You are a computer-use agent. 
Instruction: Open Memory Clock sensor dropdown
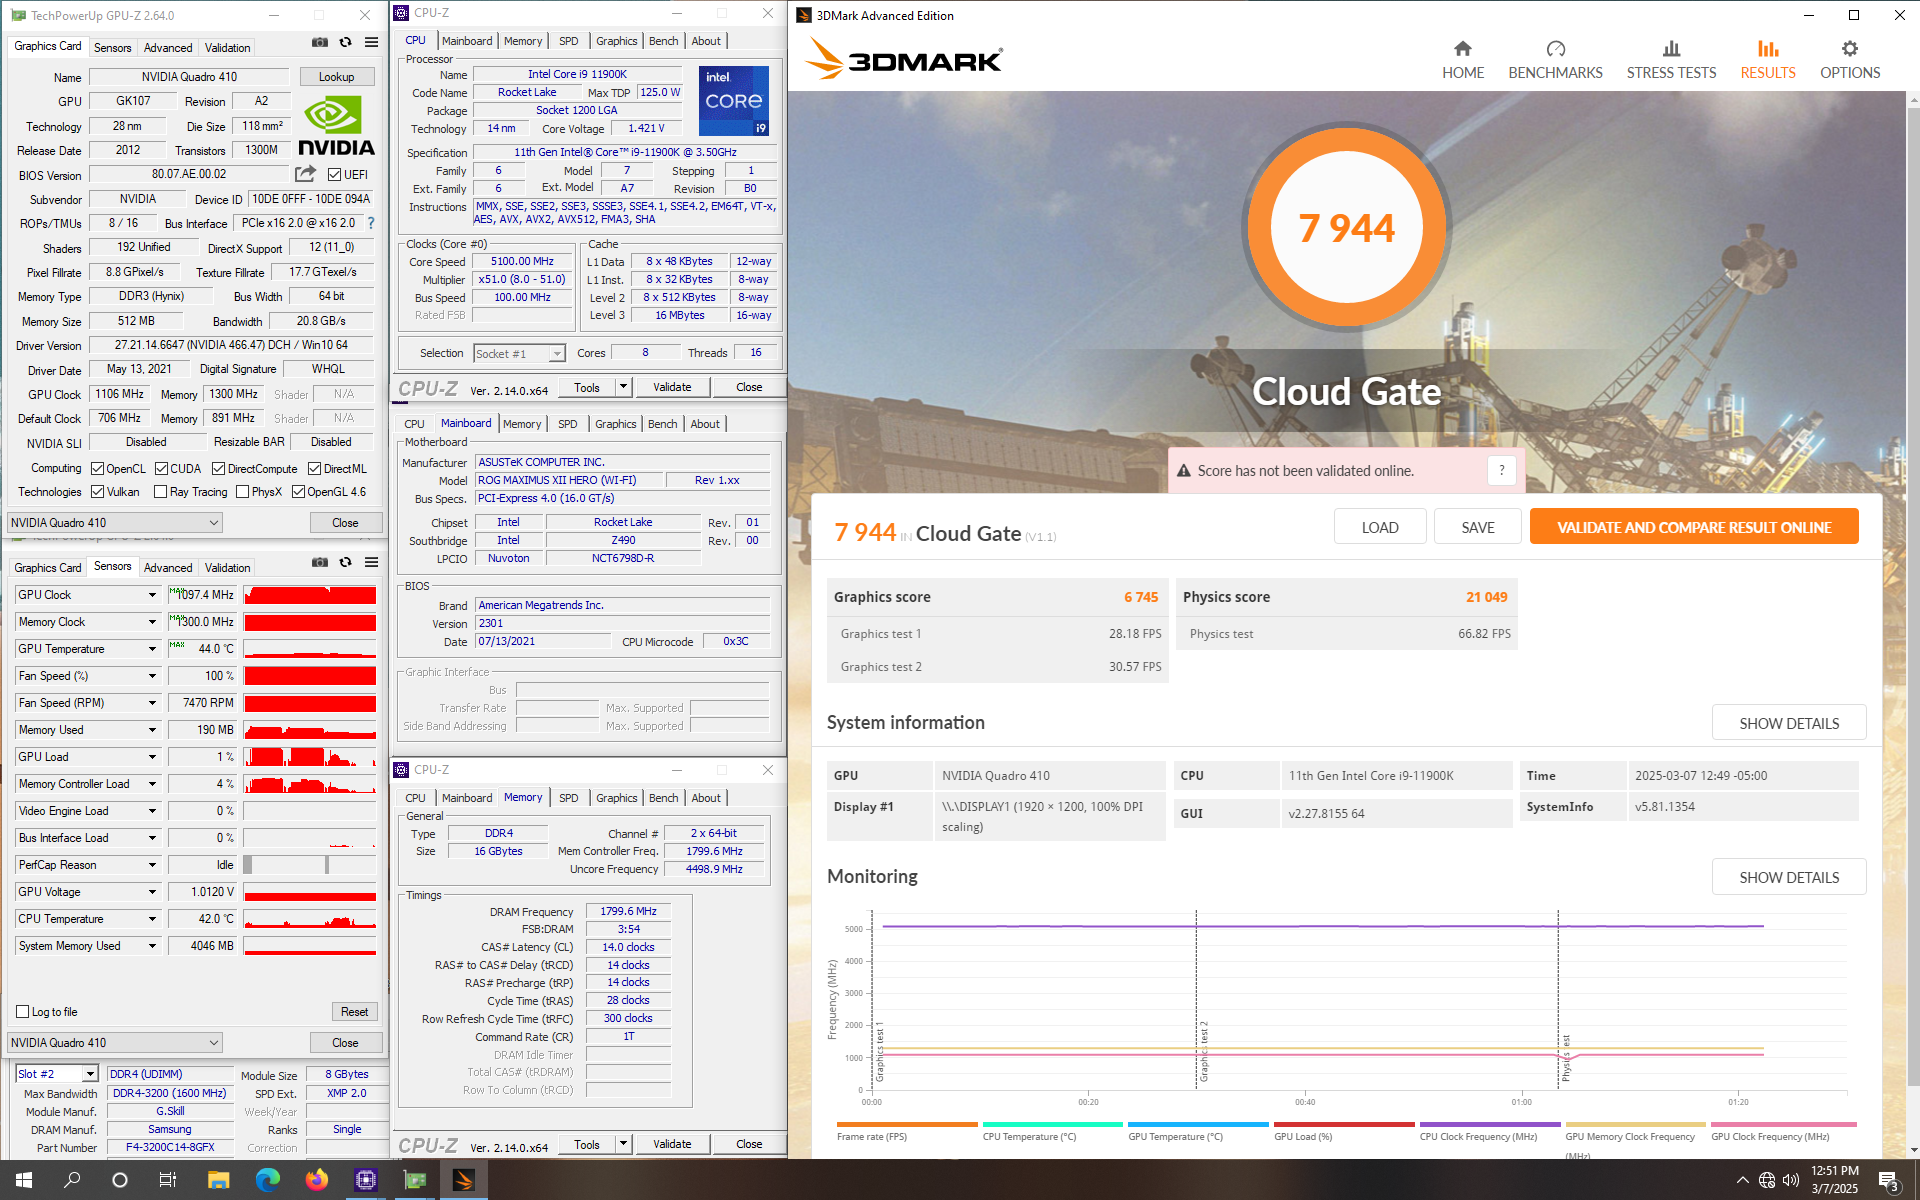pos(152,622)
